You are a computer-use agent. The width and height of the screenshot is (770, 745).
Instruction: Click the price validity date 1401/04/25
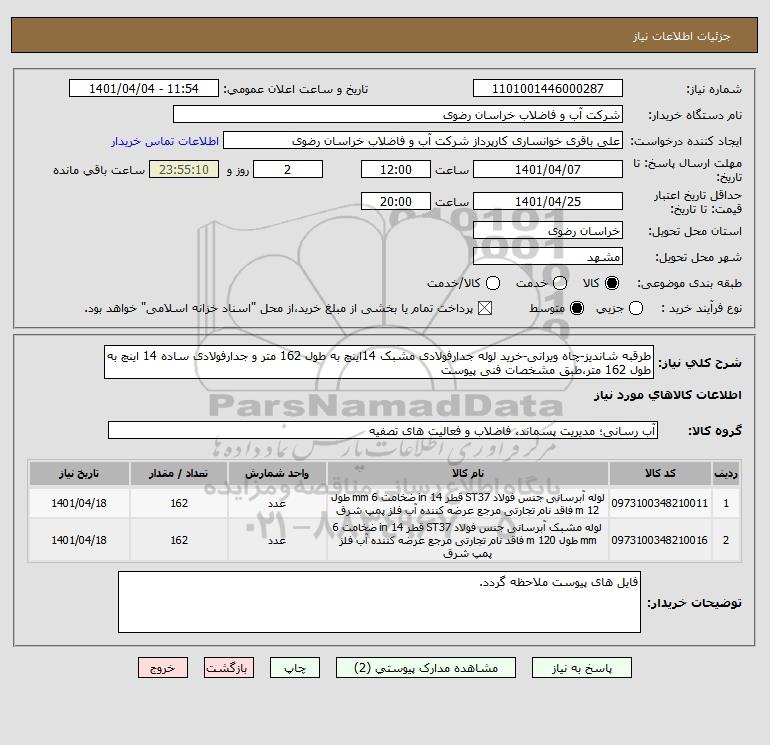(x=548, y=201)
